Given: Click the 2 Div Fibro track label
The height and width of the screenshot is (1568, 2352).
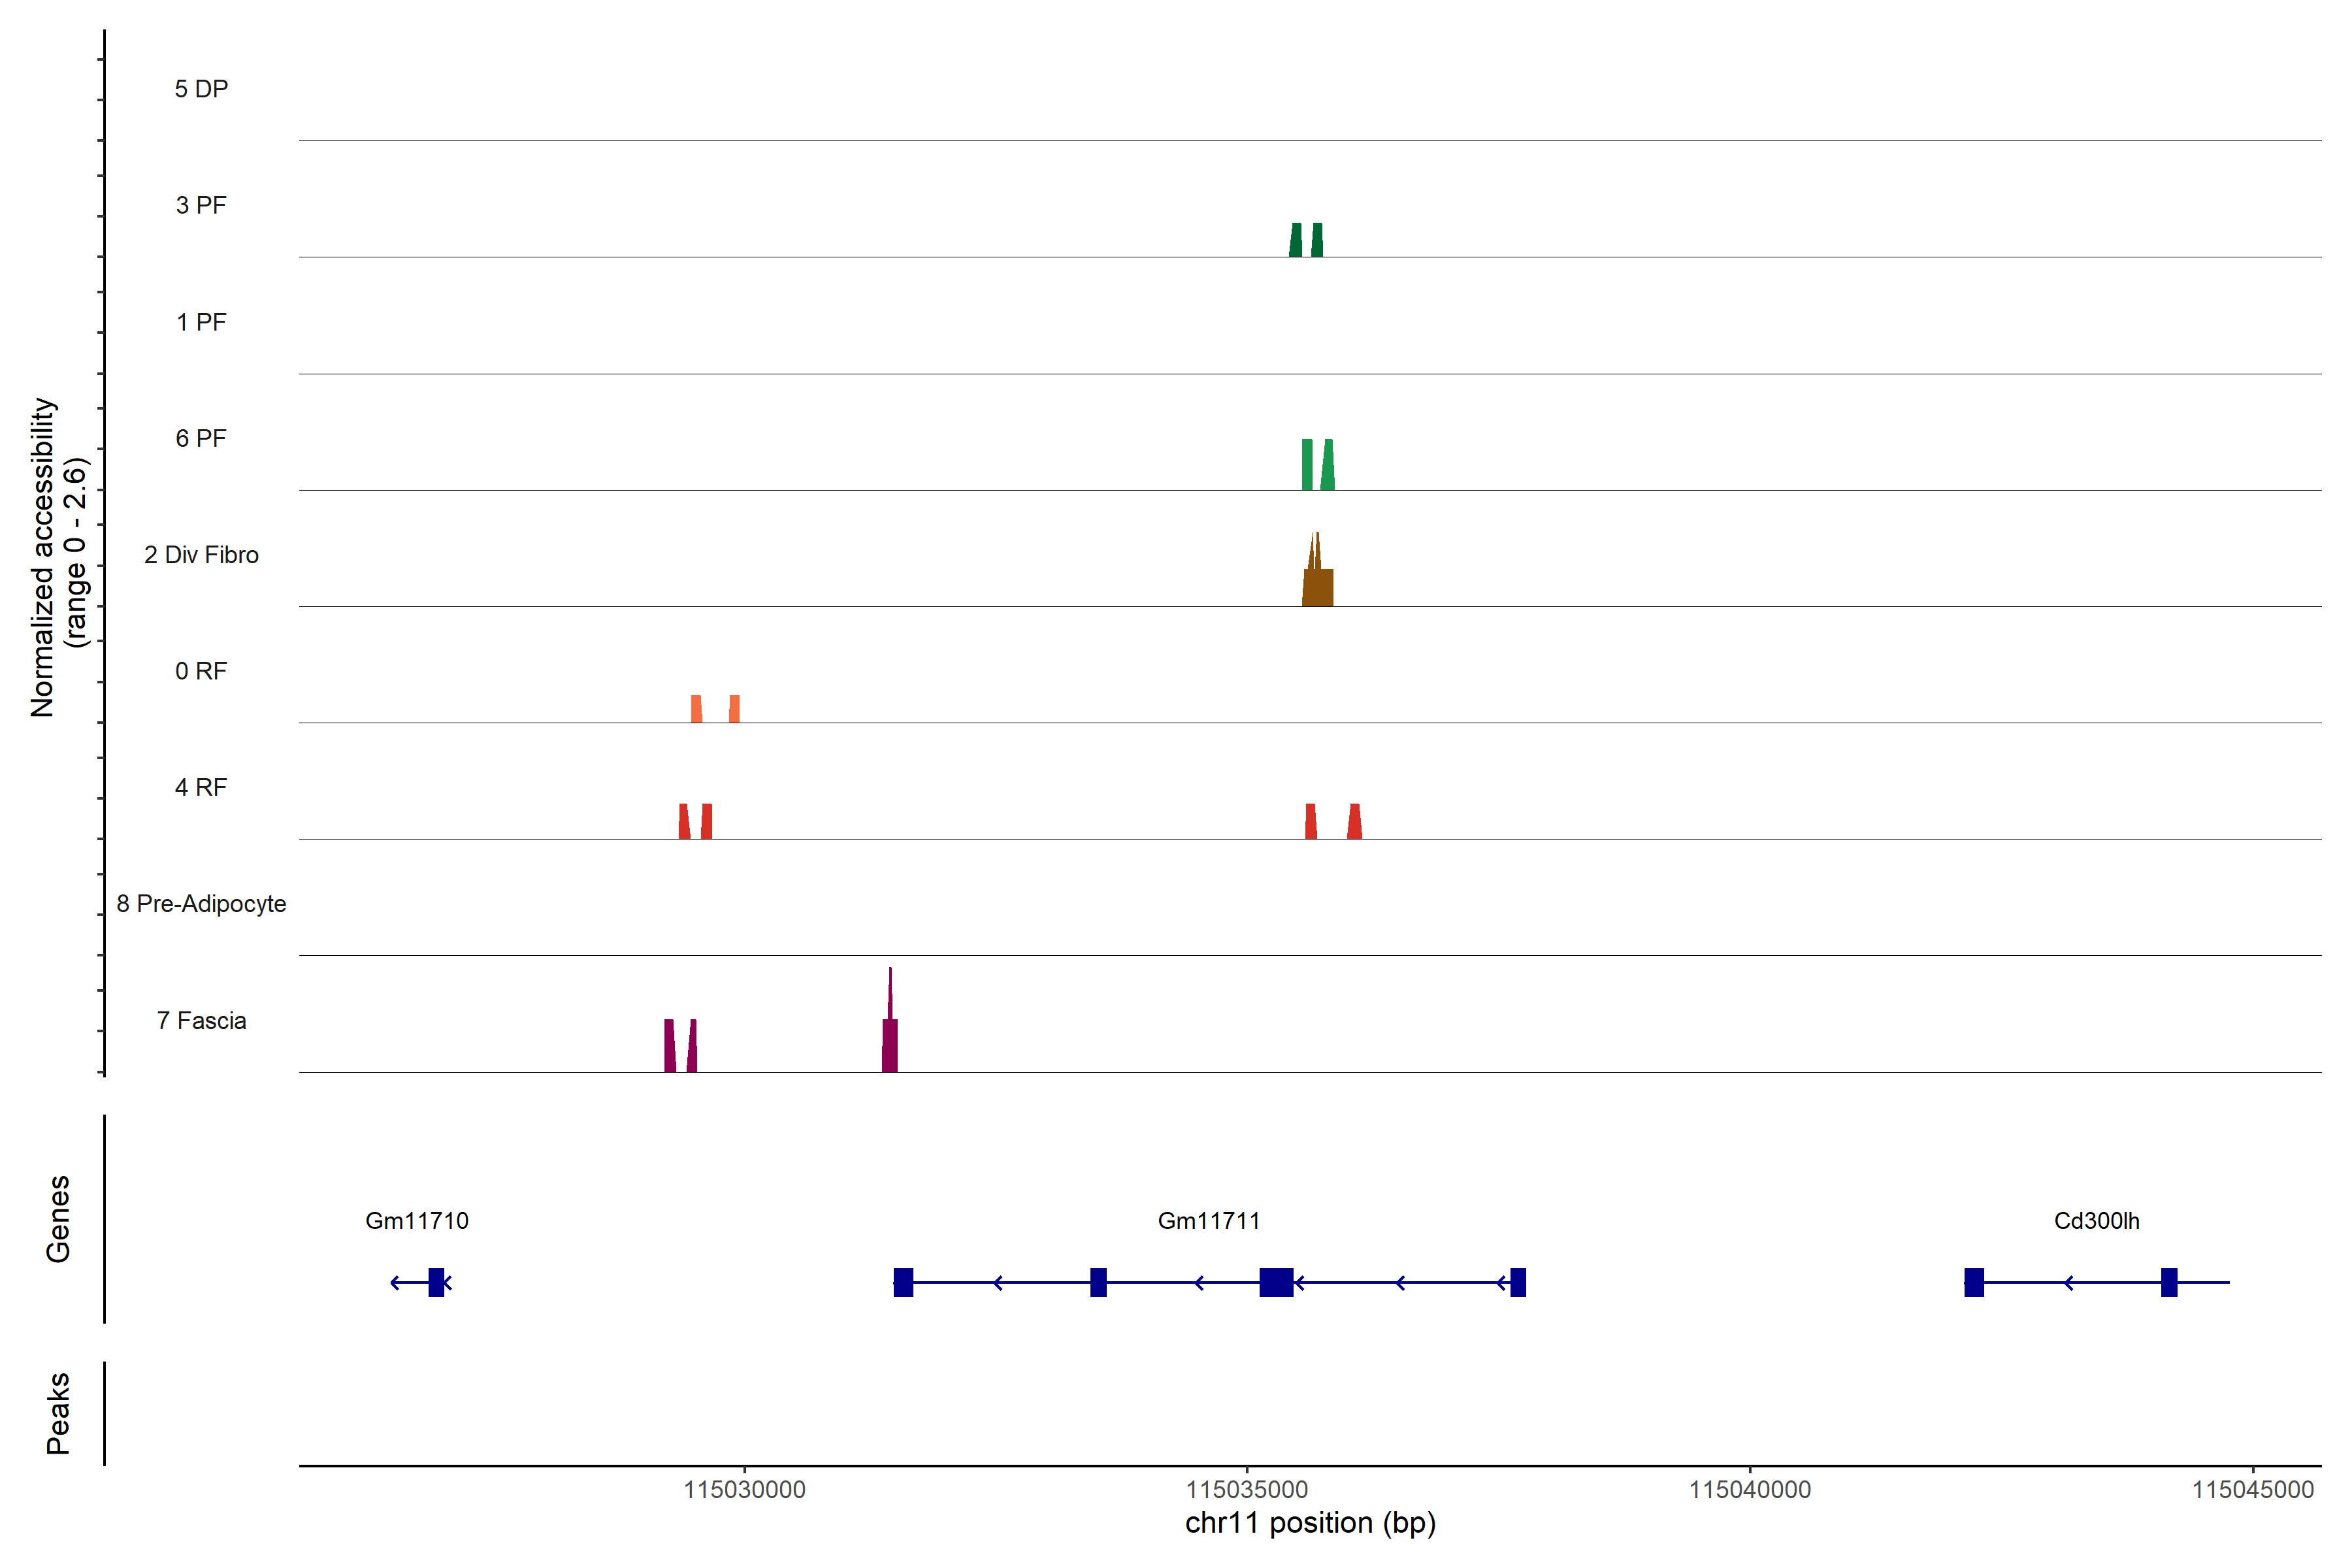Looking at the screenshot, I should pyautogui.click(x=201, y=555).
